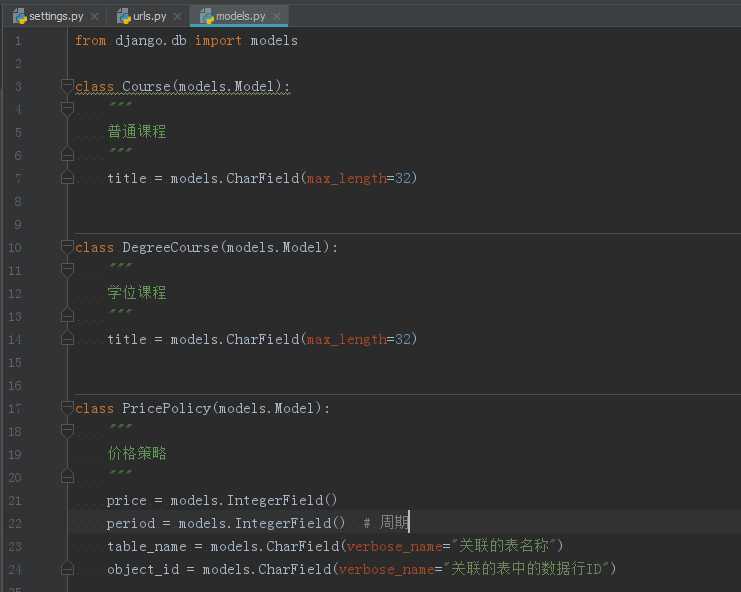741x592 pixels.
Task: Close the models.py tab
Action: pyautogui.click(x=277, y=17)
